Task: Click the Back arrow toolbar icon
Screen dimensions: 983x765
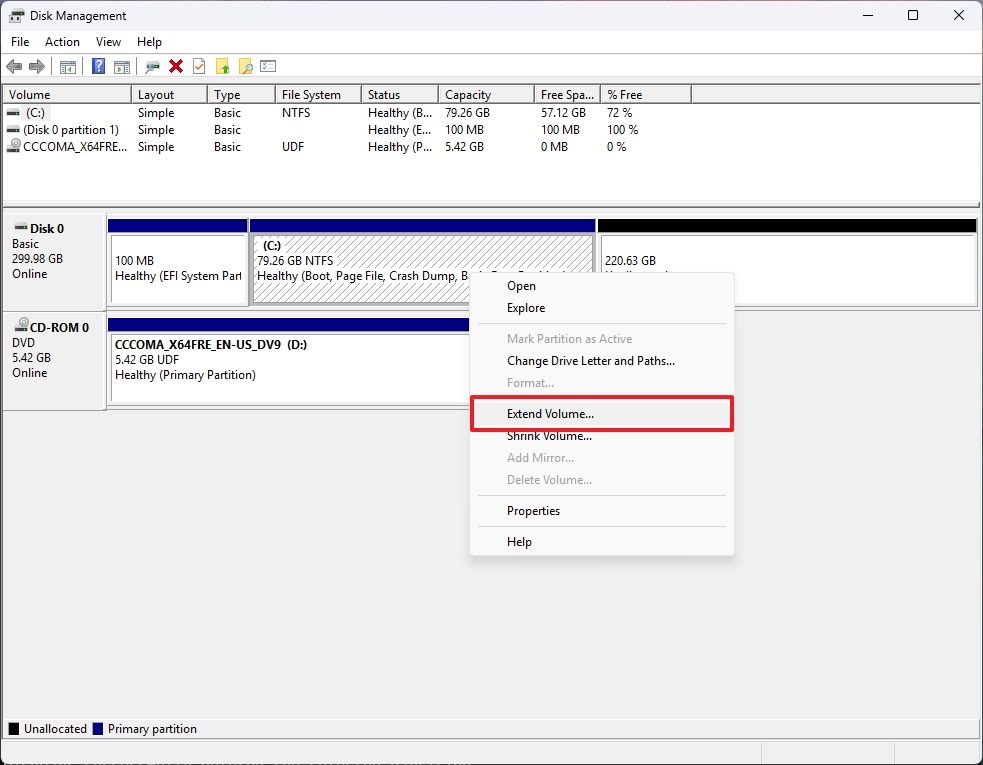Action: click(x=14, y=67)
